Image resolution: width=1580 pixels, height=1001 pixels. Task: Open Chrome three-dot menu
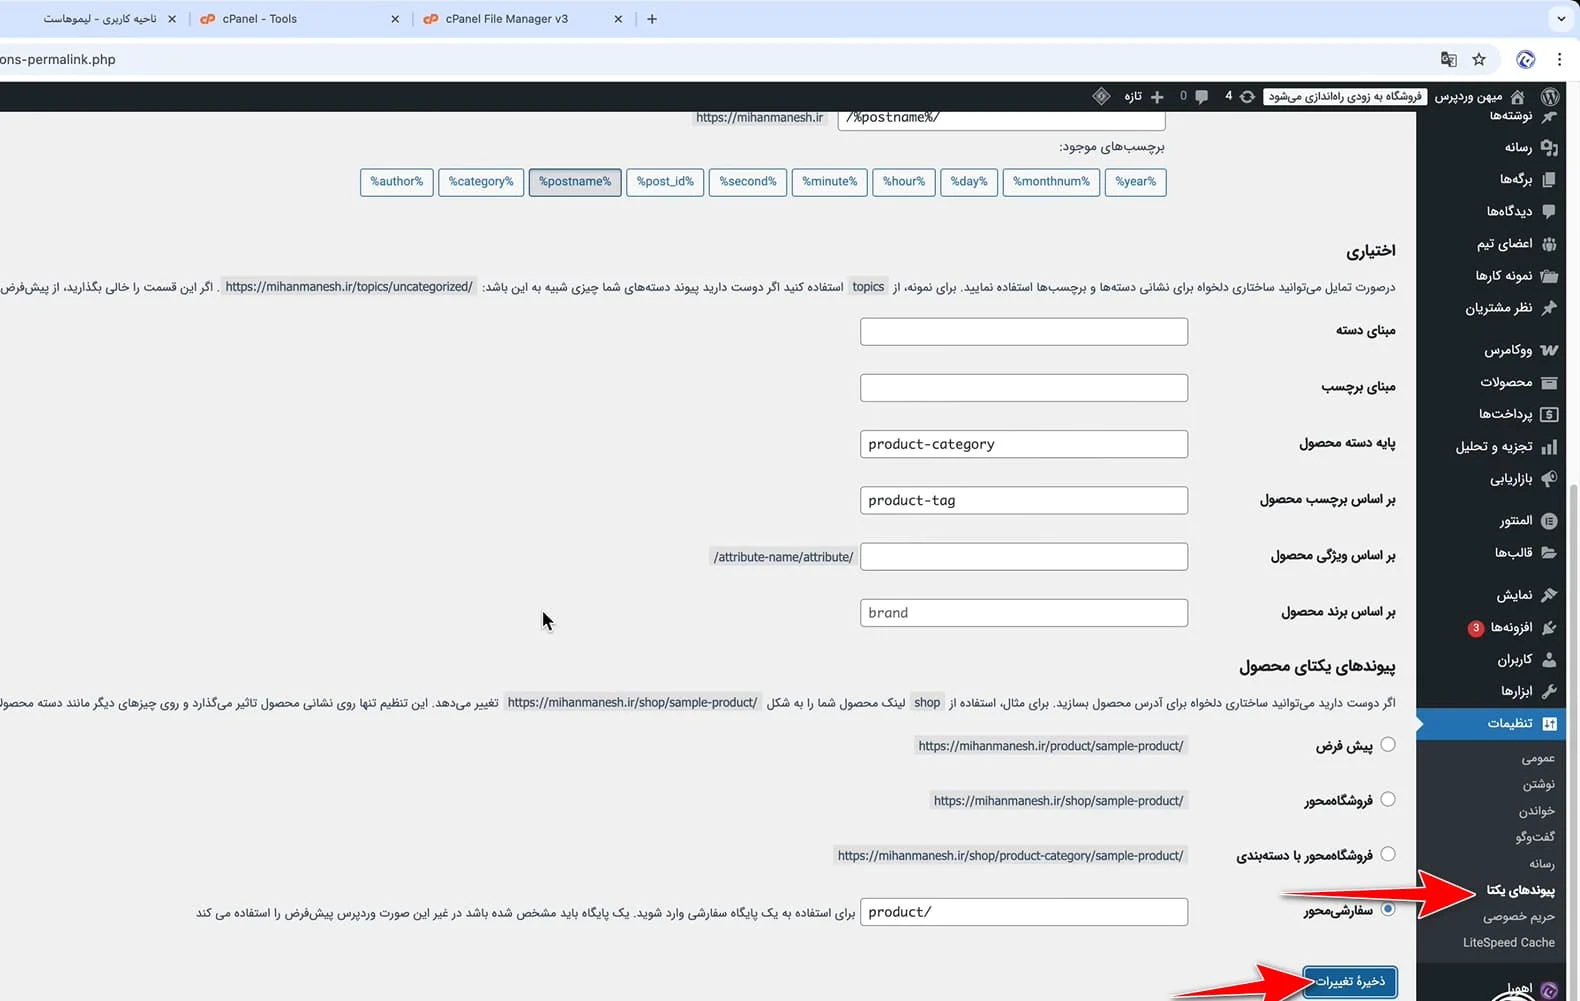(x=1559, y=60)
